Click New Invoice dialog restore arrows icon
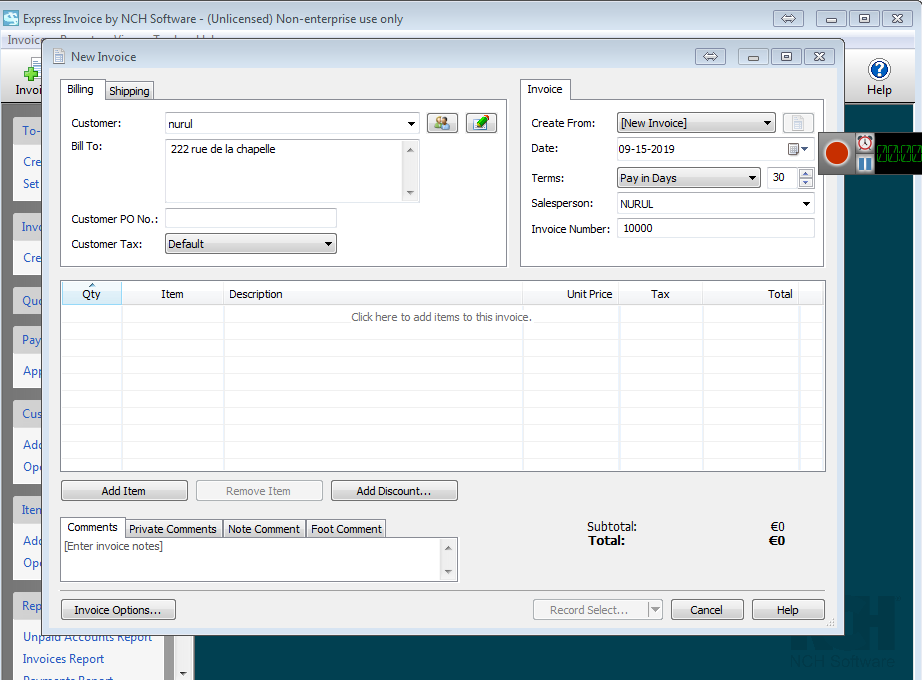 [710, 56]
